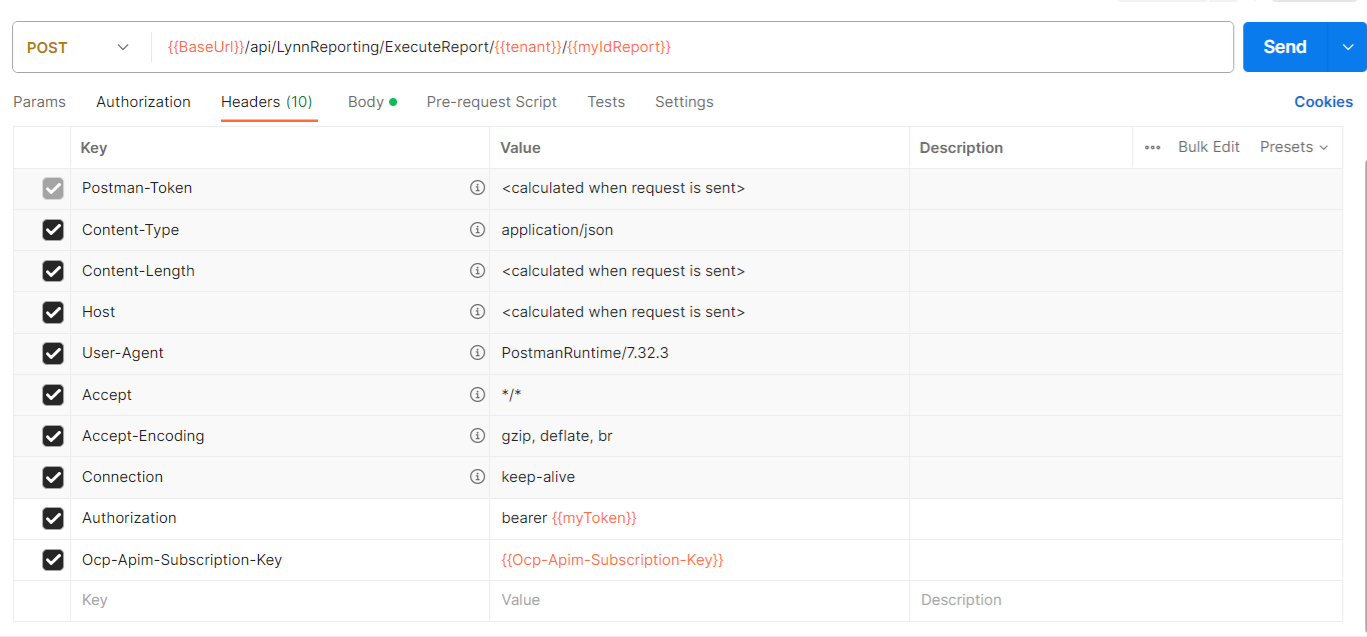Open the POST method dropdown

pyautogui.click(x=80, y=47)
